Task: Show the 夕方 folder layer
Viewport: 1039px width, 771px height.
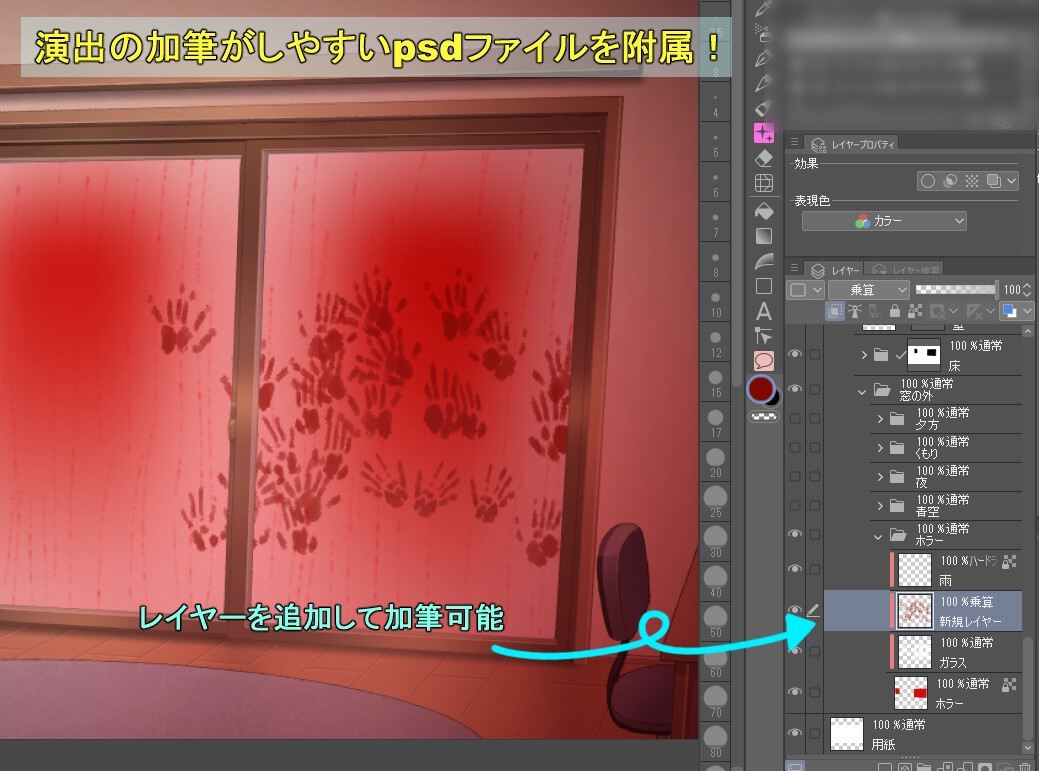Action: click(x=795, y=419)
